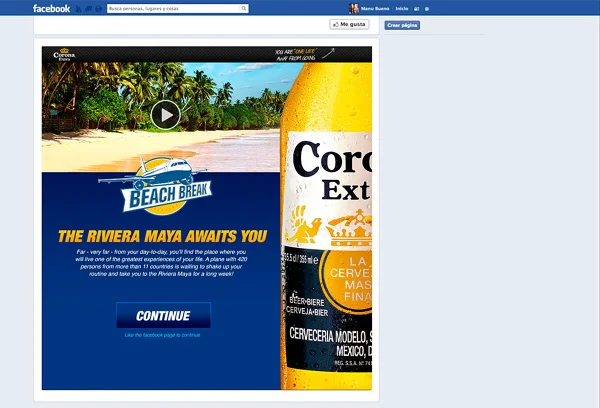The width and height of the screenshot is (600, 408).
Task: Click the Crear página button
Action: [x=402, y=25]
